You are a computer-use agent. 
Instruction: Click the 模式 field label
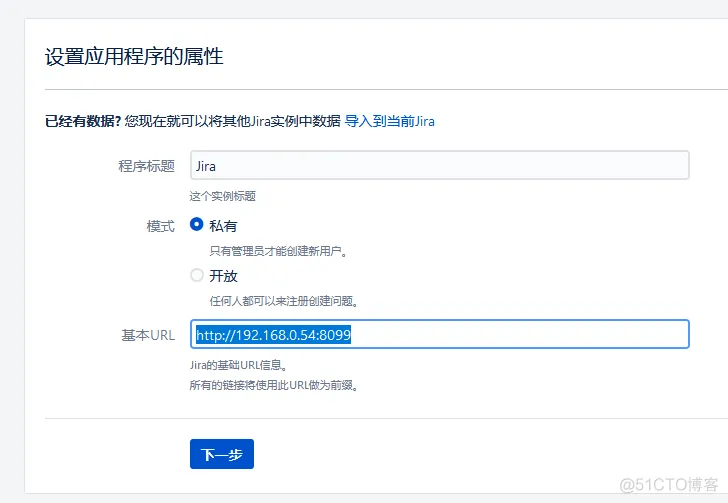pos(161,226)
